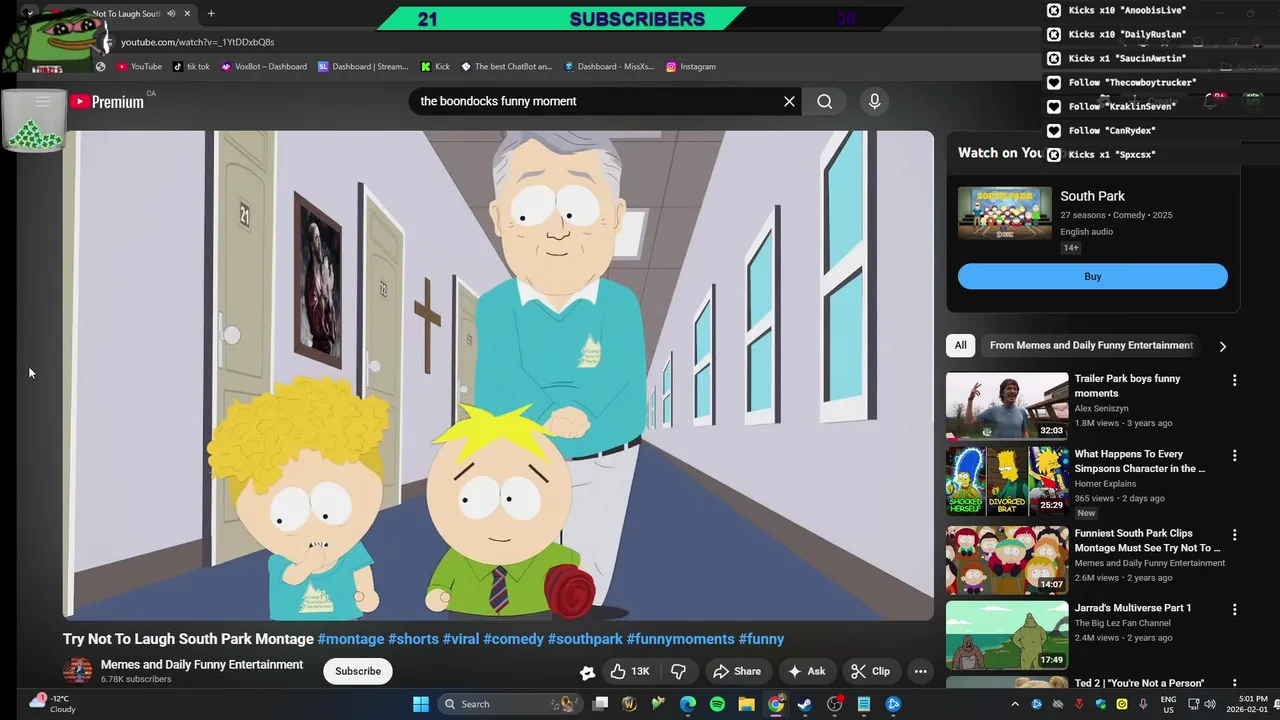The image size is (1280, 720).
Task: Open options menu for Simpsons Character video
Action: (x=1234, y=455)
